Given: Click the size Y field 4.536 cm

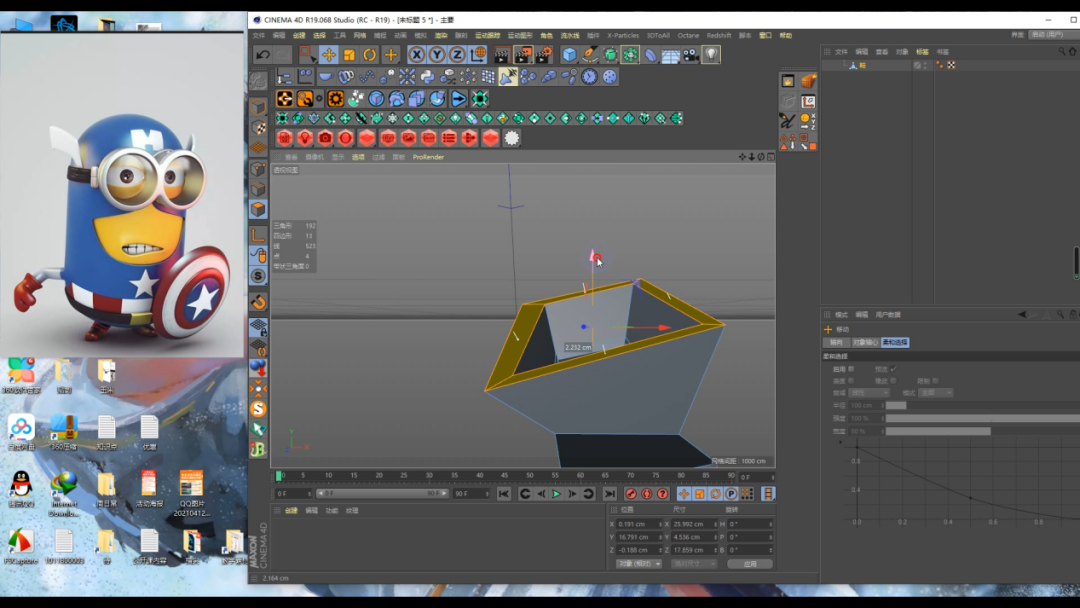Looking at the screenshot, I should 694,537.
